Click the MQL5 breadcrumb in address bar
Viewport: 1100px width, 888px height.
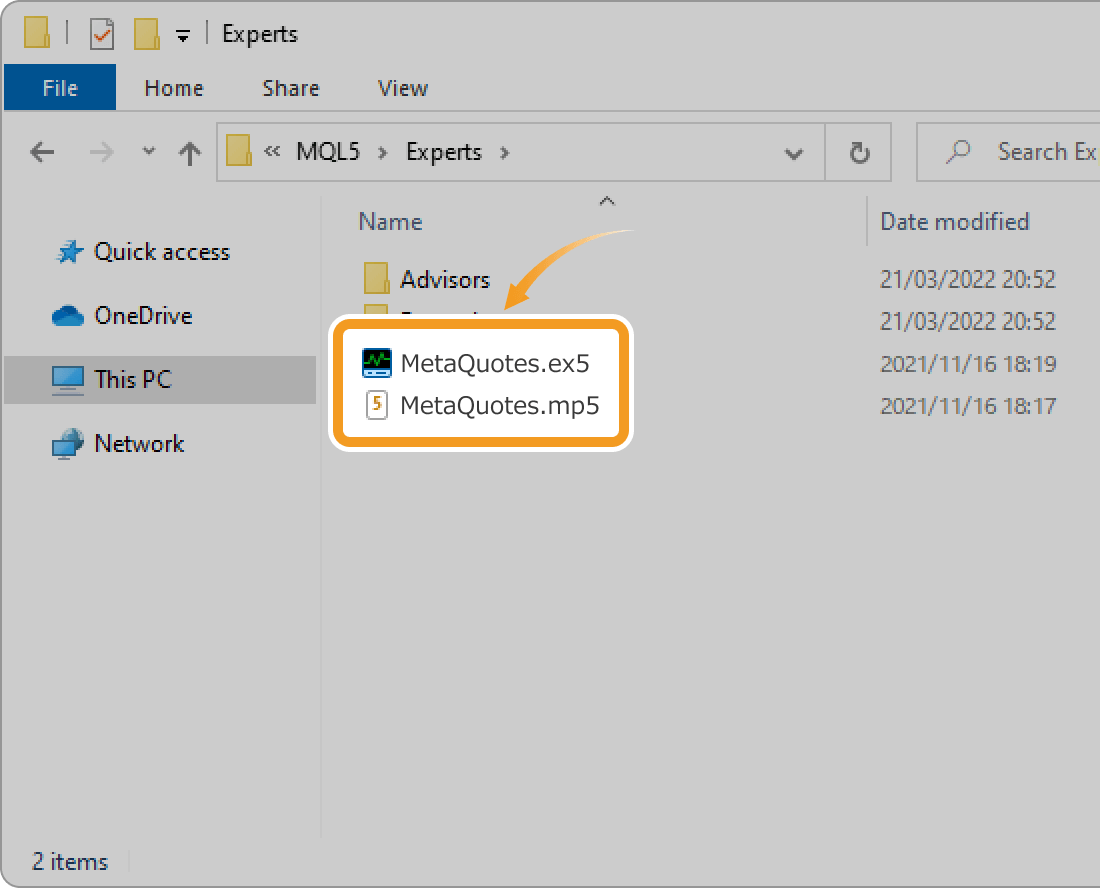point(327,153)
